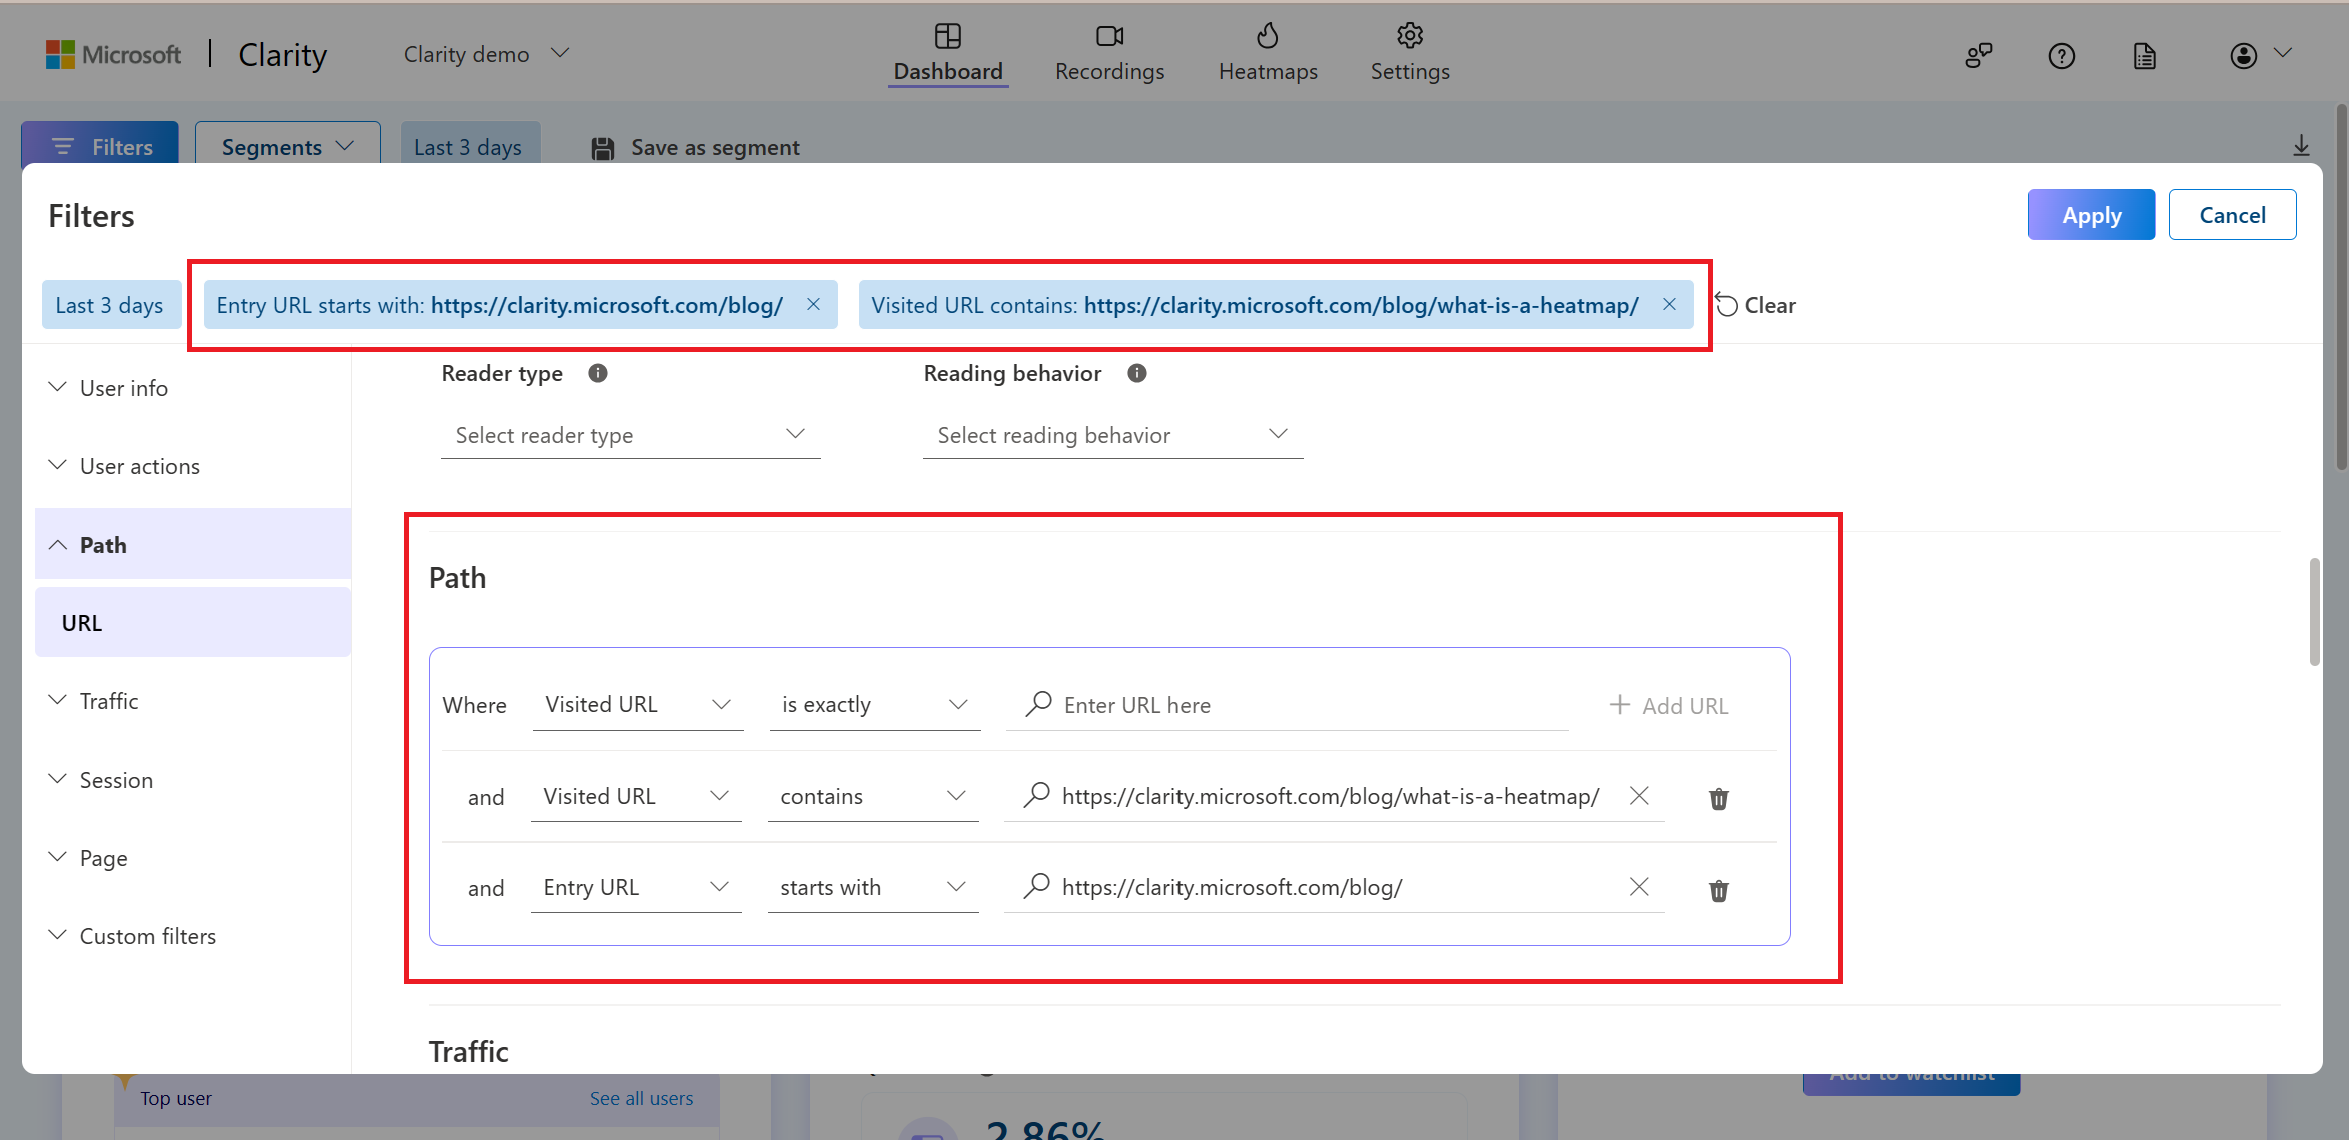
Task: Click Add URL
Action: coord(1669,706)
